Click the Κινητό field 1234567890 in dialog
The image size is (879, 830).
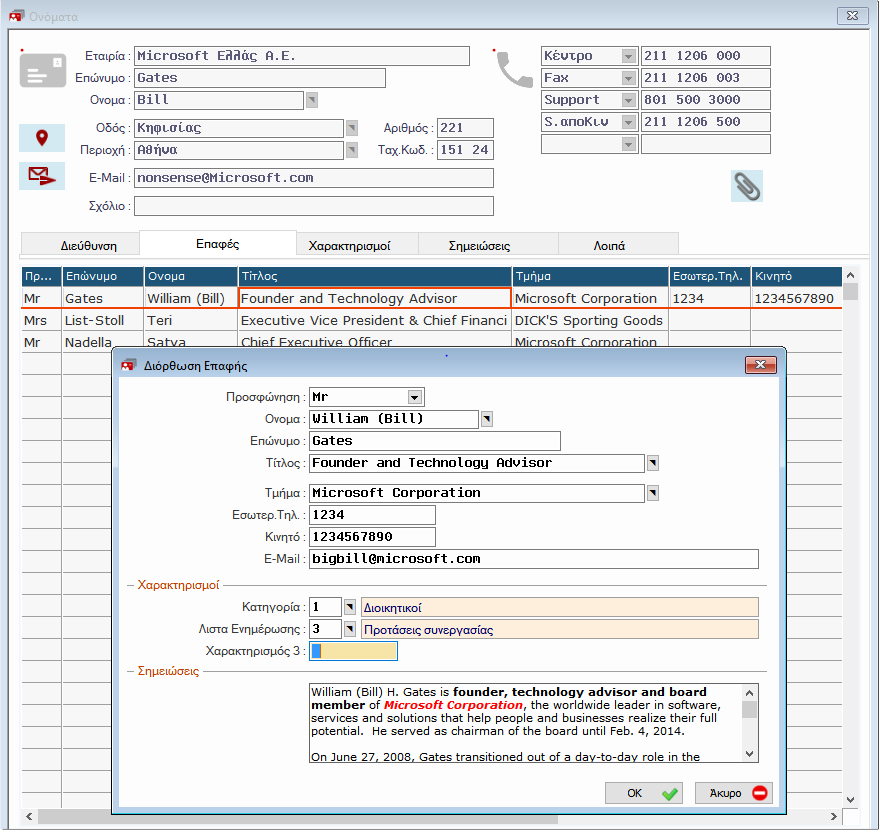372,537
